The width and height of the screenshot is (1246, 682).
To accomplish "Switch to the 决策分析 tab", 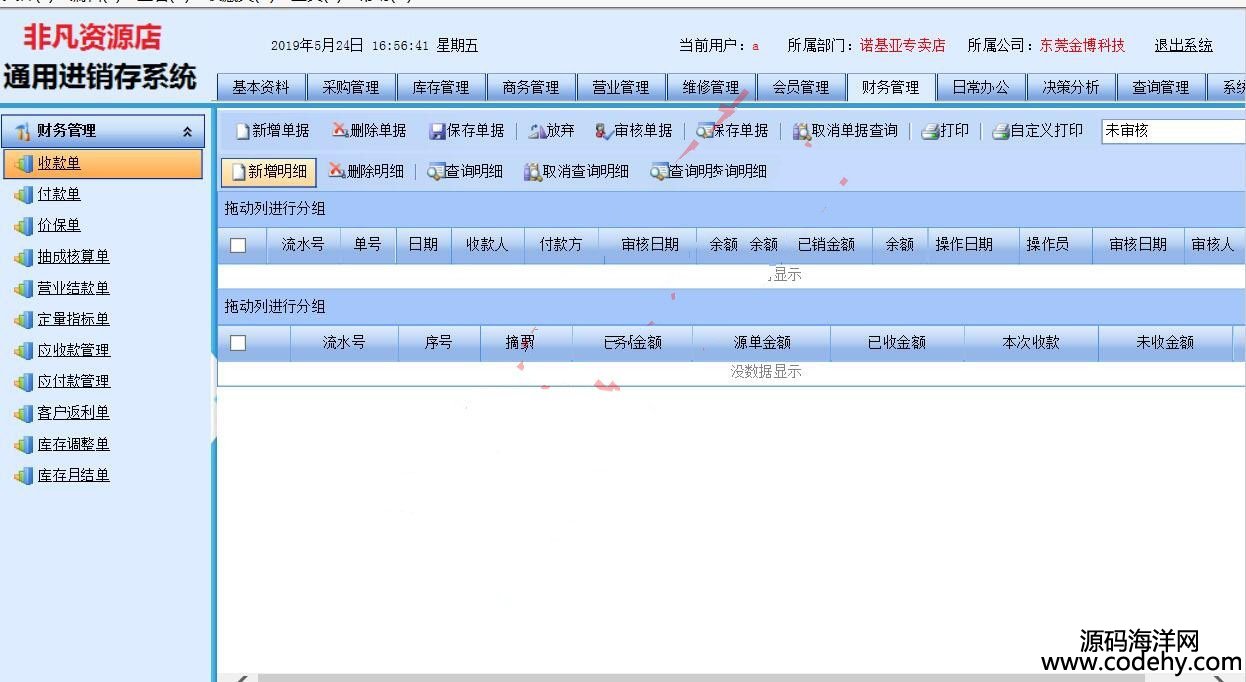I will pos(1071,87).
